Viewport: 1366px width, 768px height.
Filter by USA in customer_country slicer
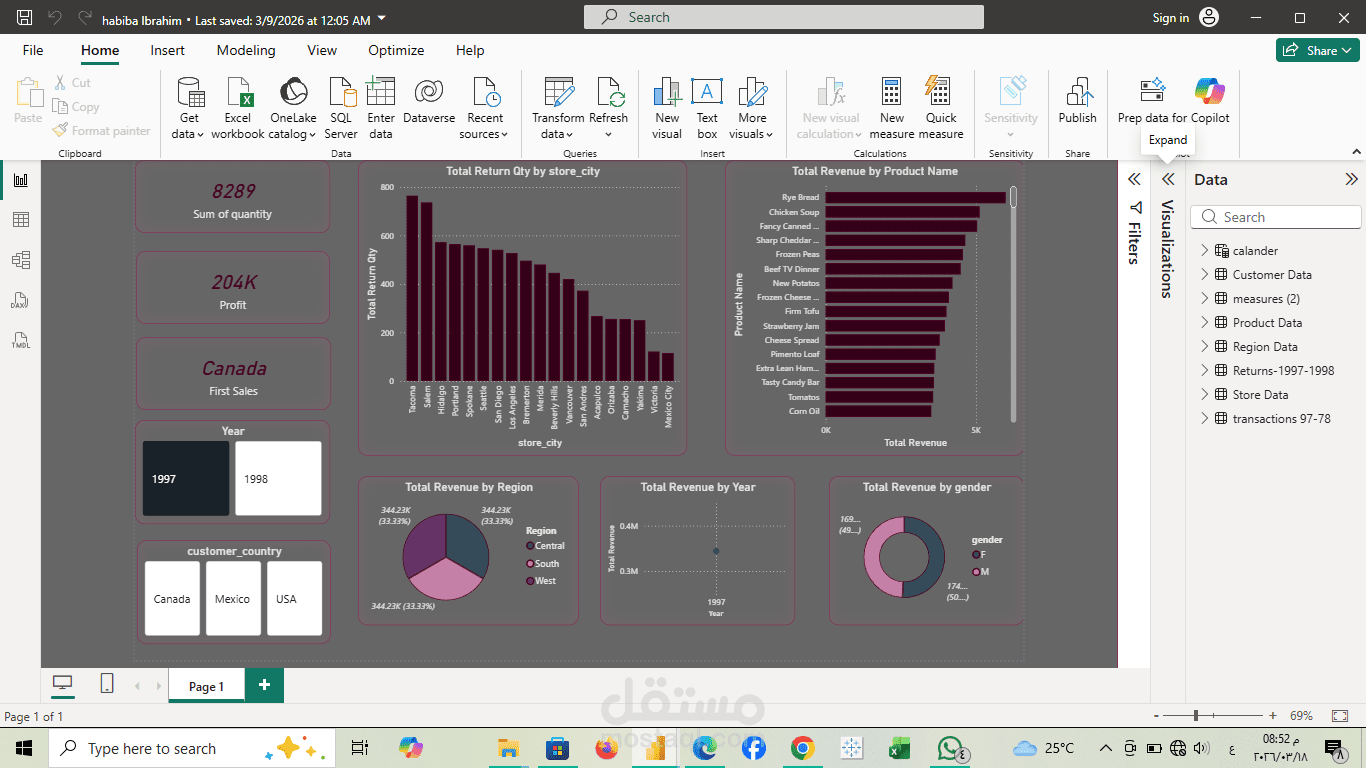[x=294, y=599]
